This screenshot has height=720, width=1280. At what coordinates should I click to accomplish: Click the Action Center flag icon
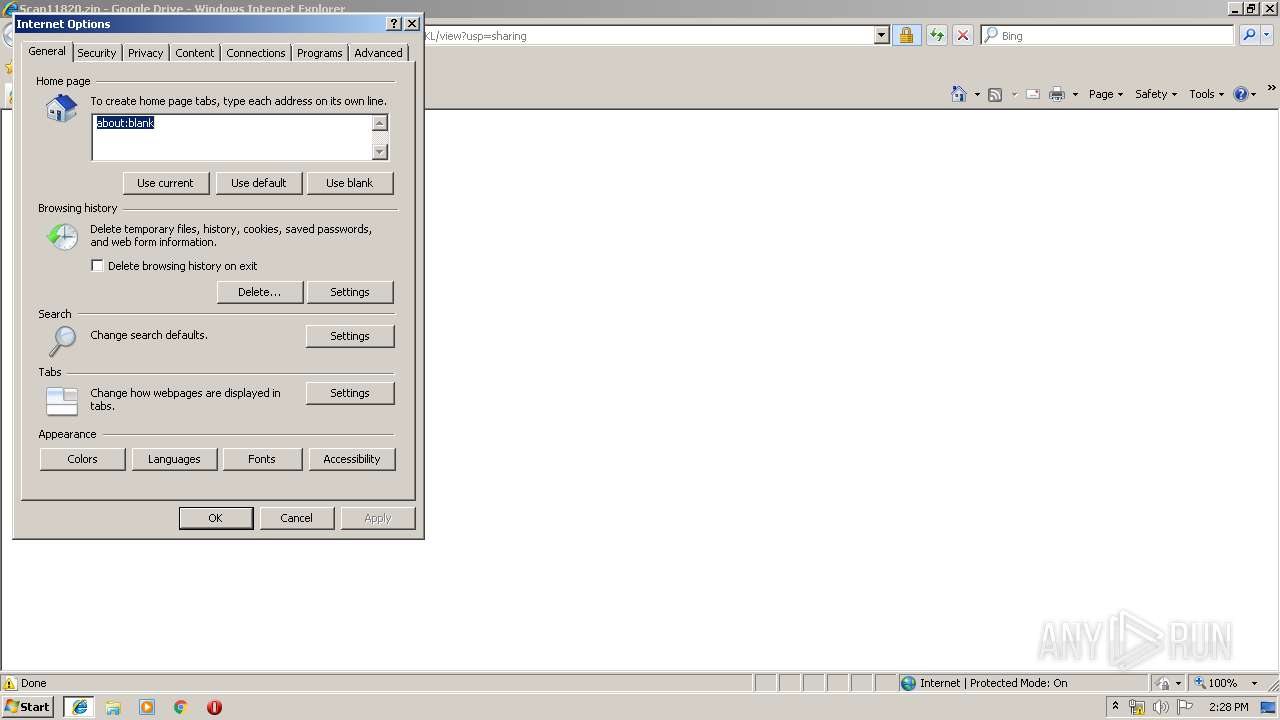(1186, 707)
